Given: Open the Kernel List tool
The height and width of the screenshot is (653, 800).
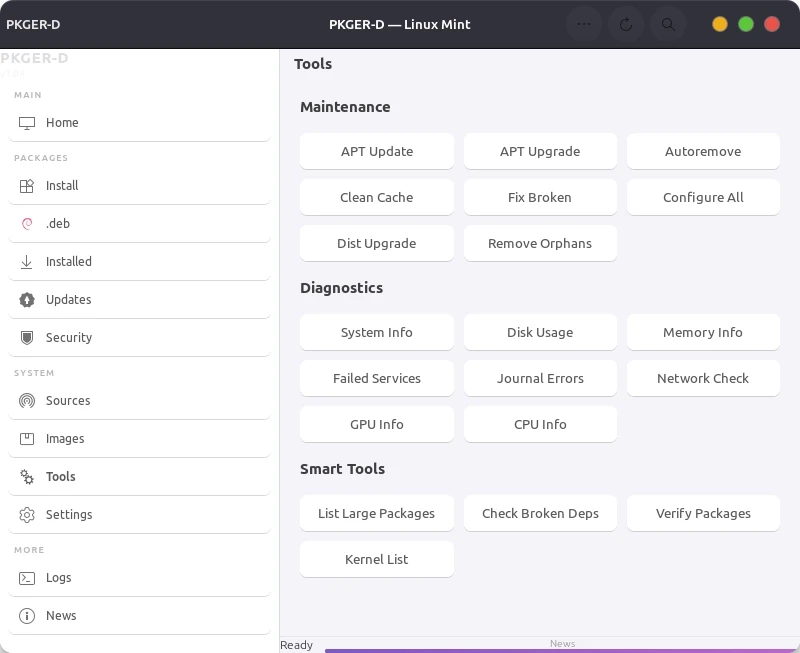Looking at the screenshot, I should (377, 560).
